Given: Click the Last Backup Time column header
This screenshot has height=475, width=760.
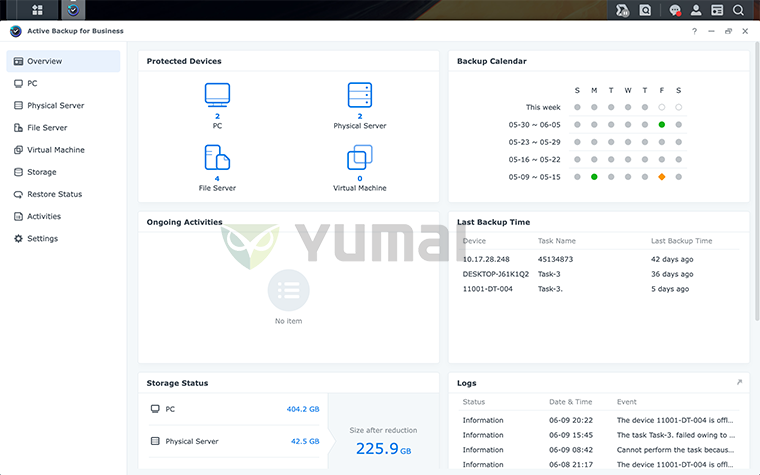Looking at the screenshot, I should point(681,241).
